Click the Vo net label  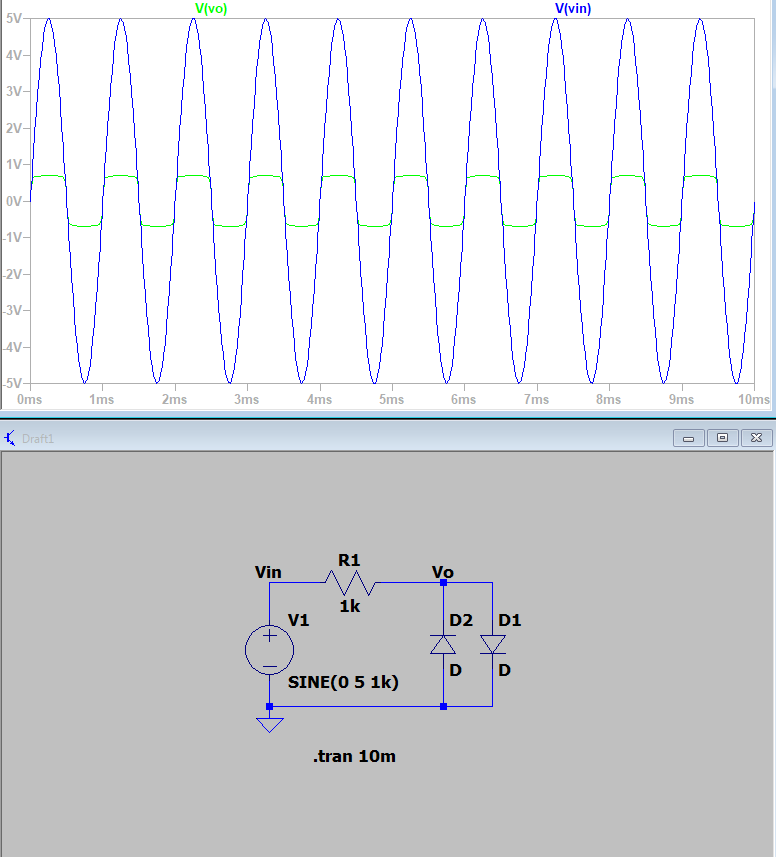tap(442, 572)
